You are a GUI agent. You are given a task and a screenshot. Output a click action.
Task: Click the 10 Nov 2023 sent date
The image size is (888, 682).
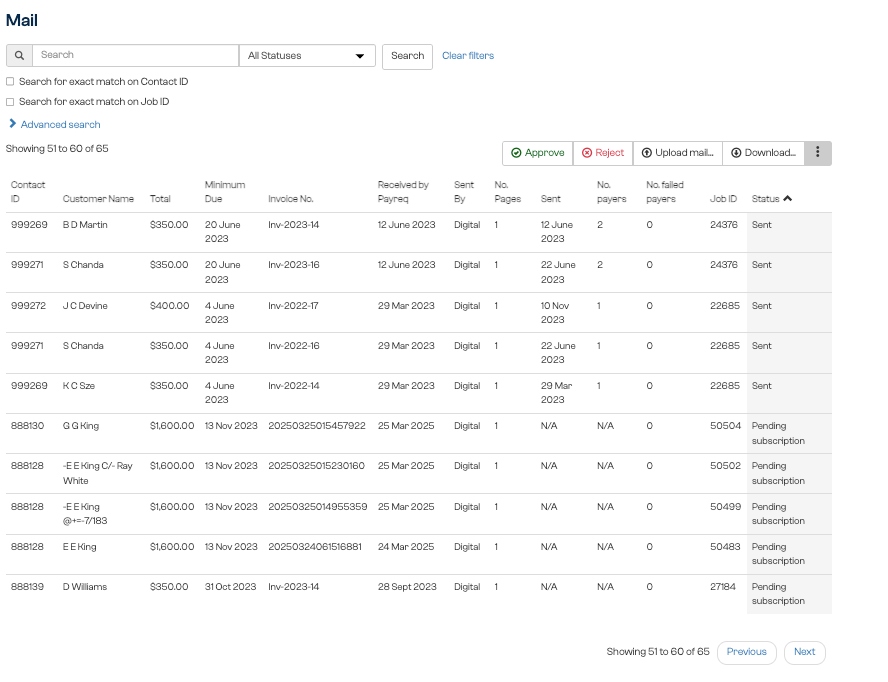click(x=554, y=313)
